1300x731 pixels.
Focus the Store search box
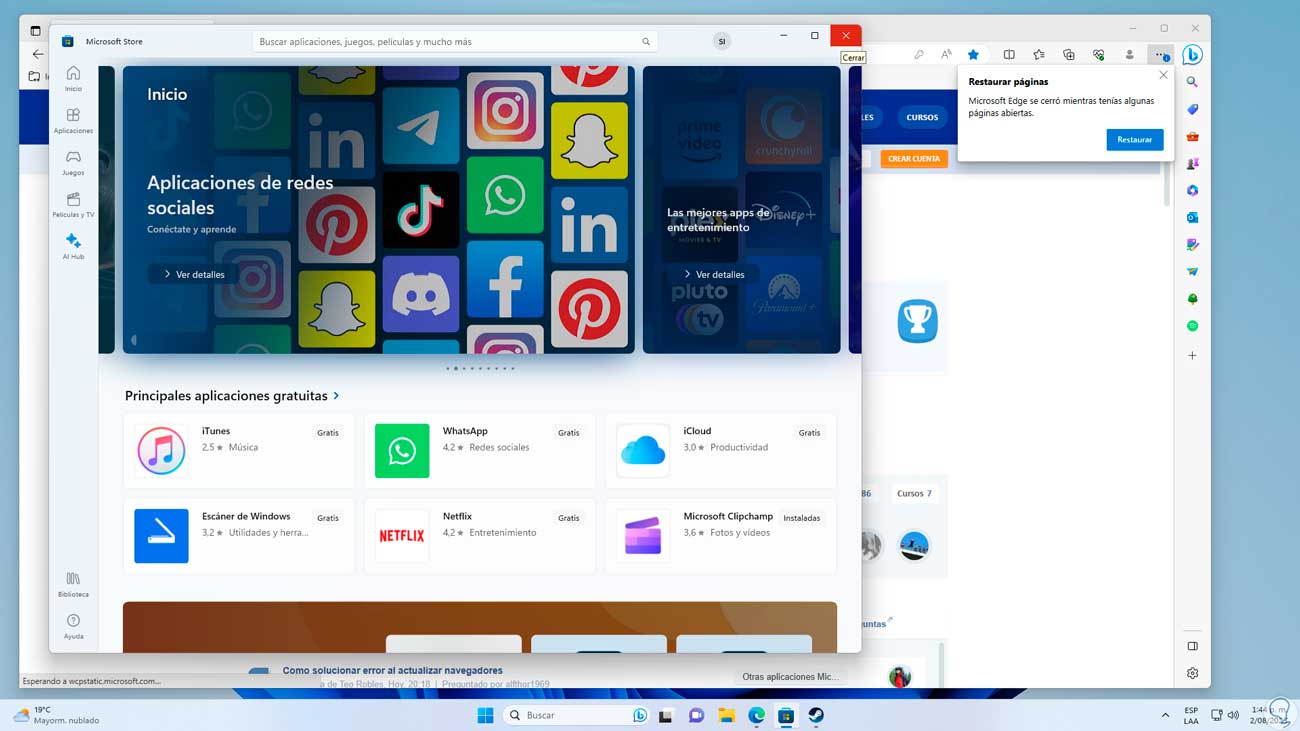(455, 42)
